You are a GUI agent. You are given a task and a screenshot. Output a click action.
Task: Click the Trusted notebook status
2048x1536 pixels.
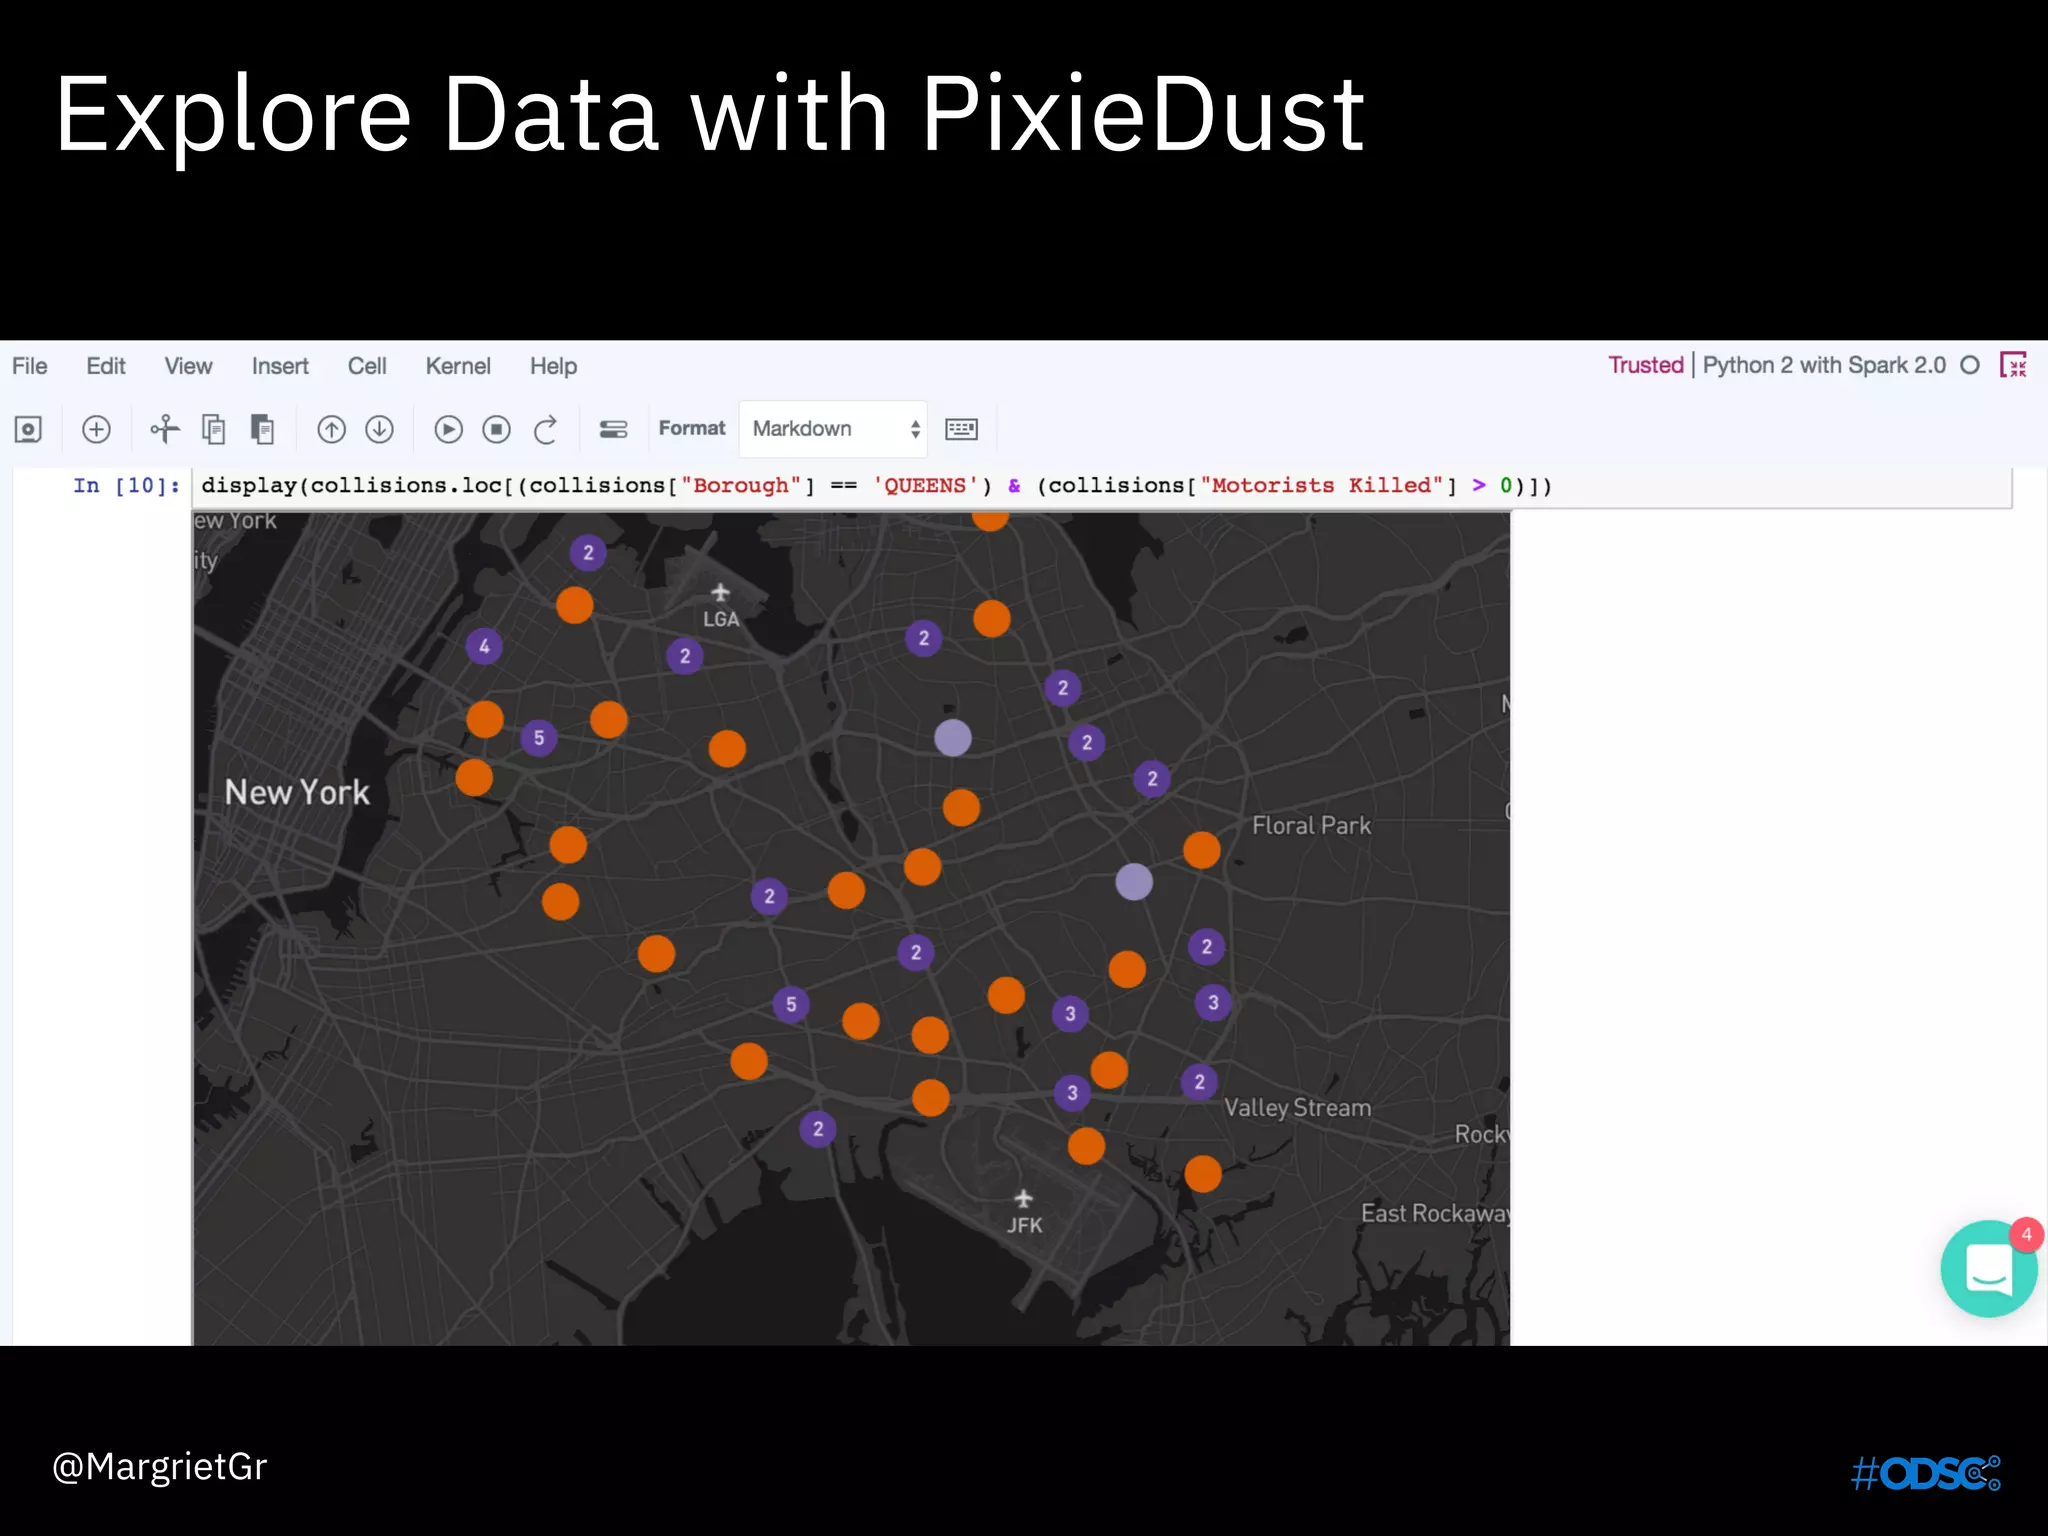[1646, 365]
